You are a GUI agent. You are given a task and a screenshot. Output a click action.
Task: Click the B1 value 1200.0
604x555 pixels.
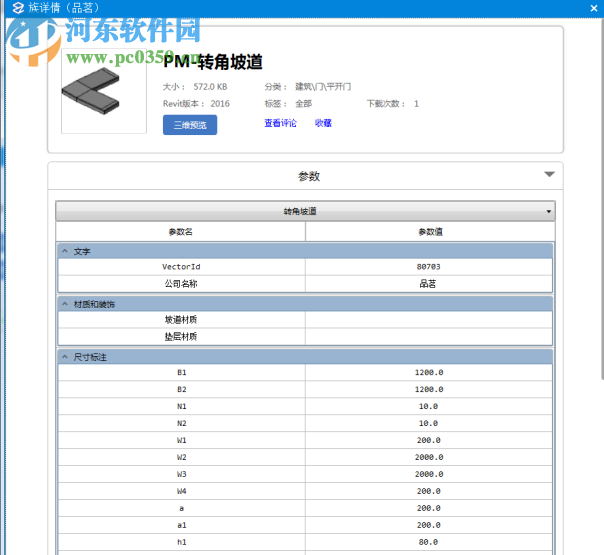pyautogui.click(x=429, y=372)
